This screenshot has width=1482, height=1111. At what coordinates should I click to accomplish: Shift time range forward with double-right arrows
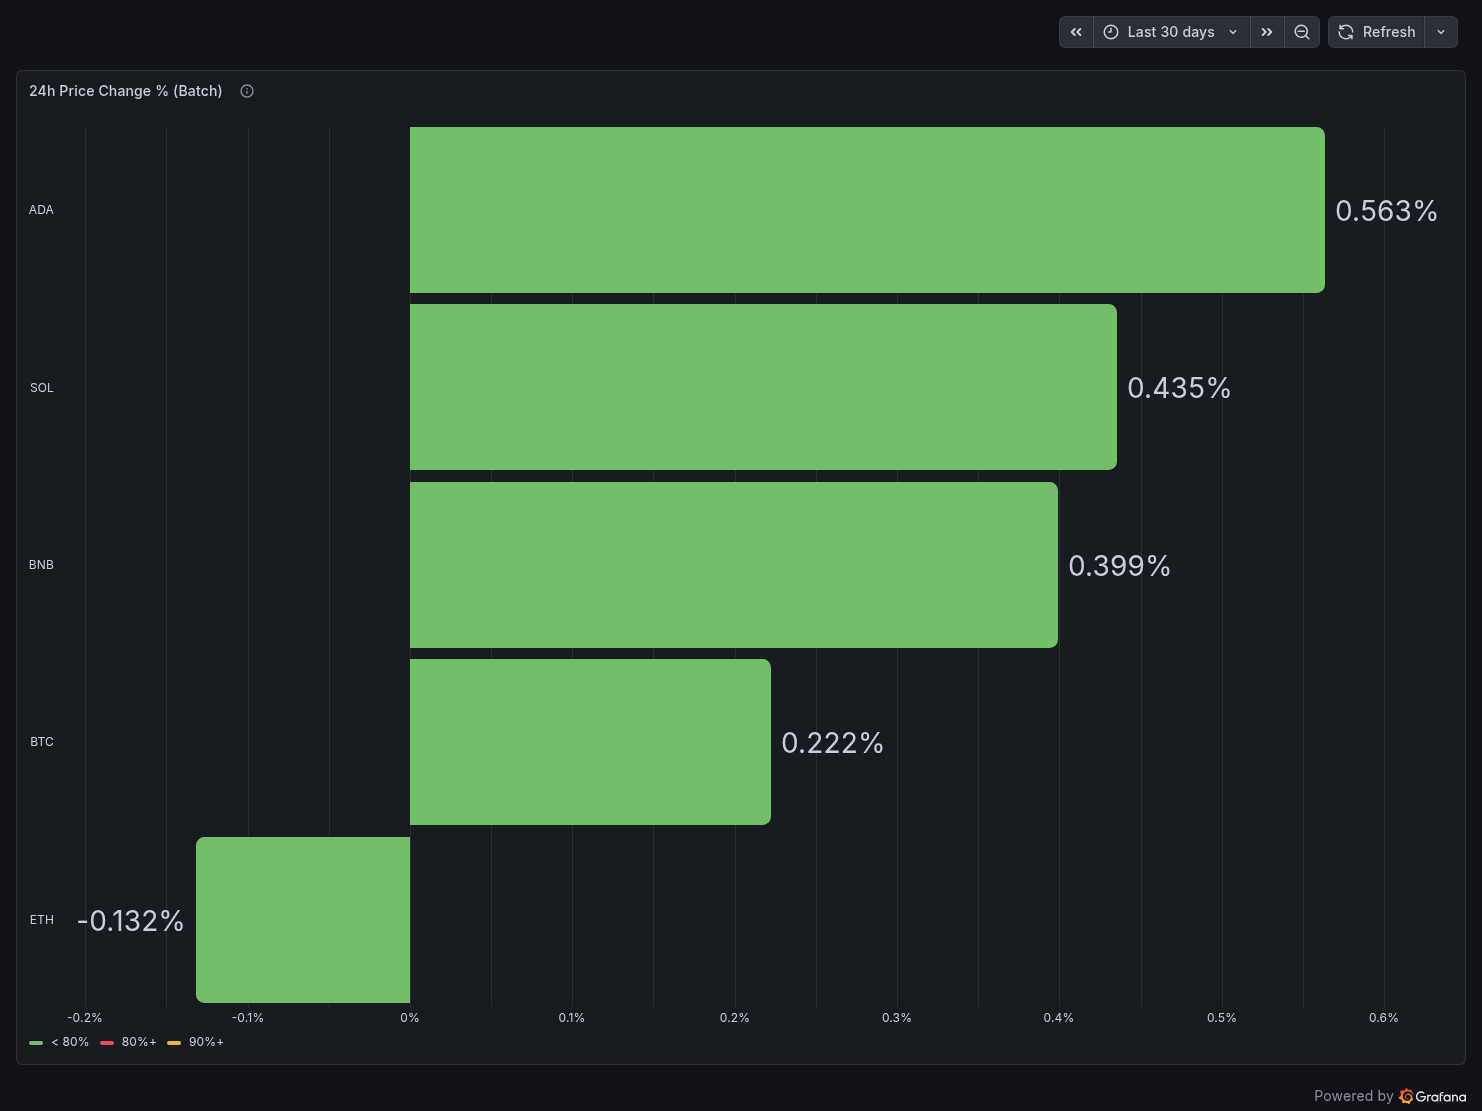(x=1267, y=32)
